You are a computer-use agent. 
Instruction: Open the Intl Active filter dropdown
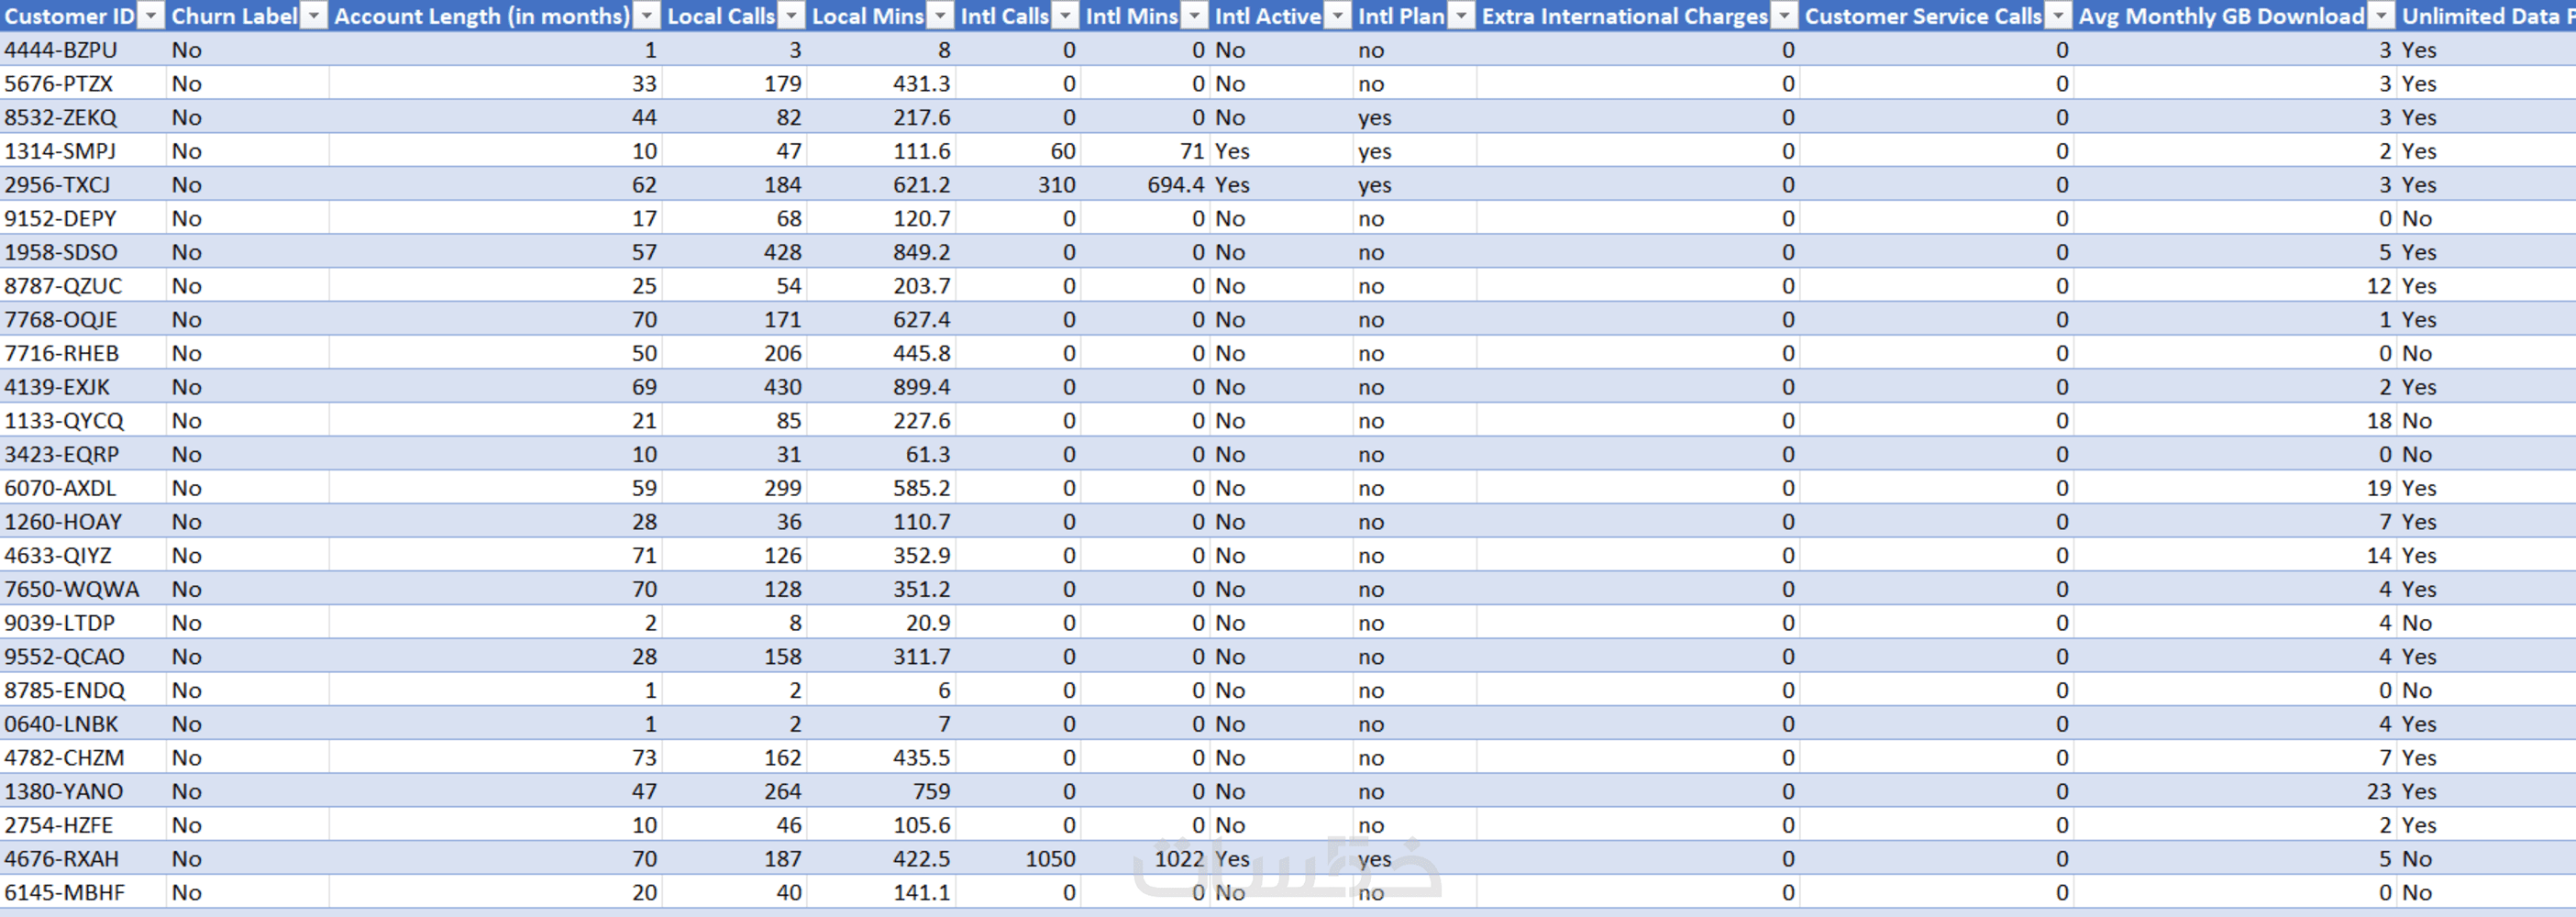1338,16
